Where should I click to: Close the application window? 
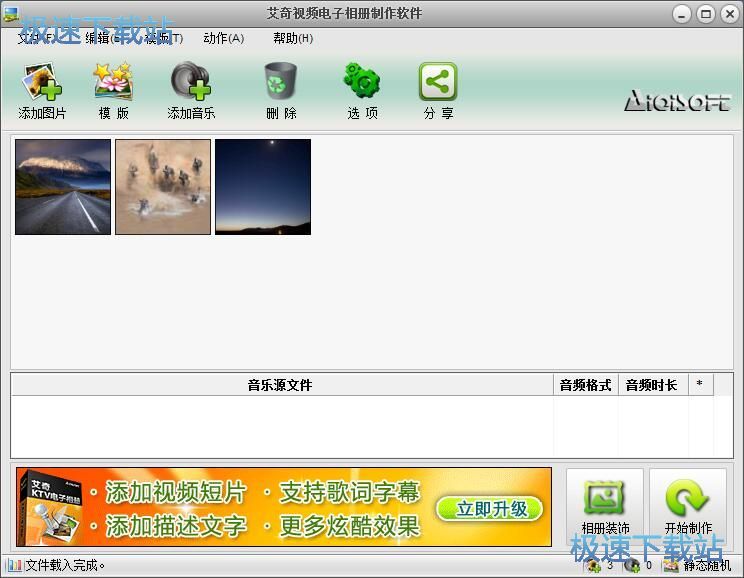pyautogui.click(x=730, y=14)
